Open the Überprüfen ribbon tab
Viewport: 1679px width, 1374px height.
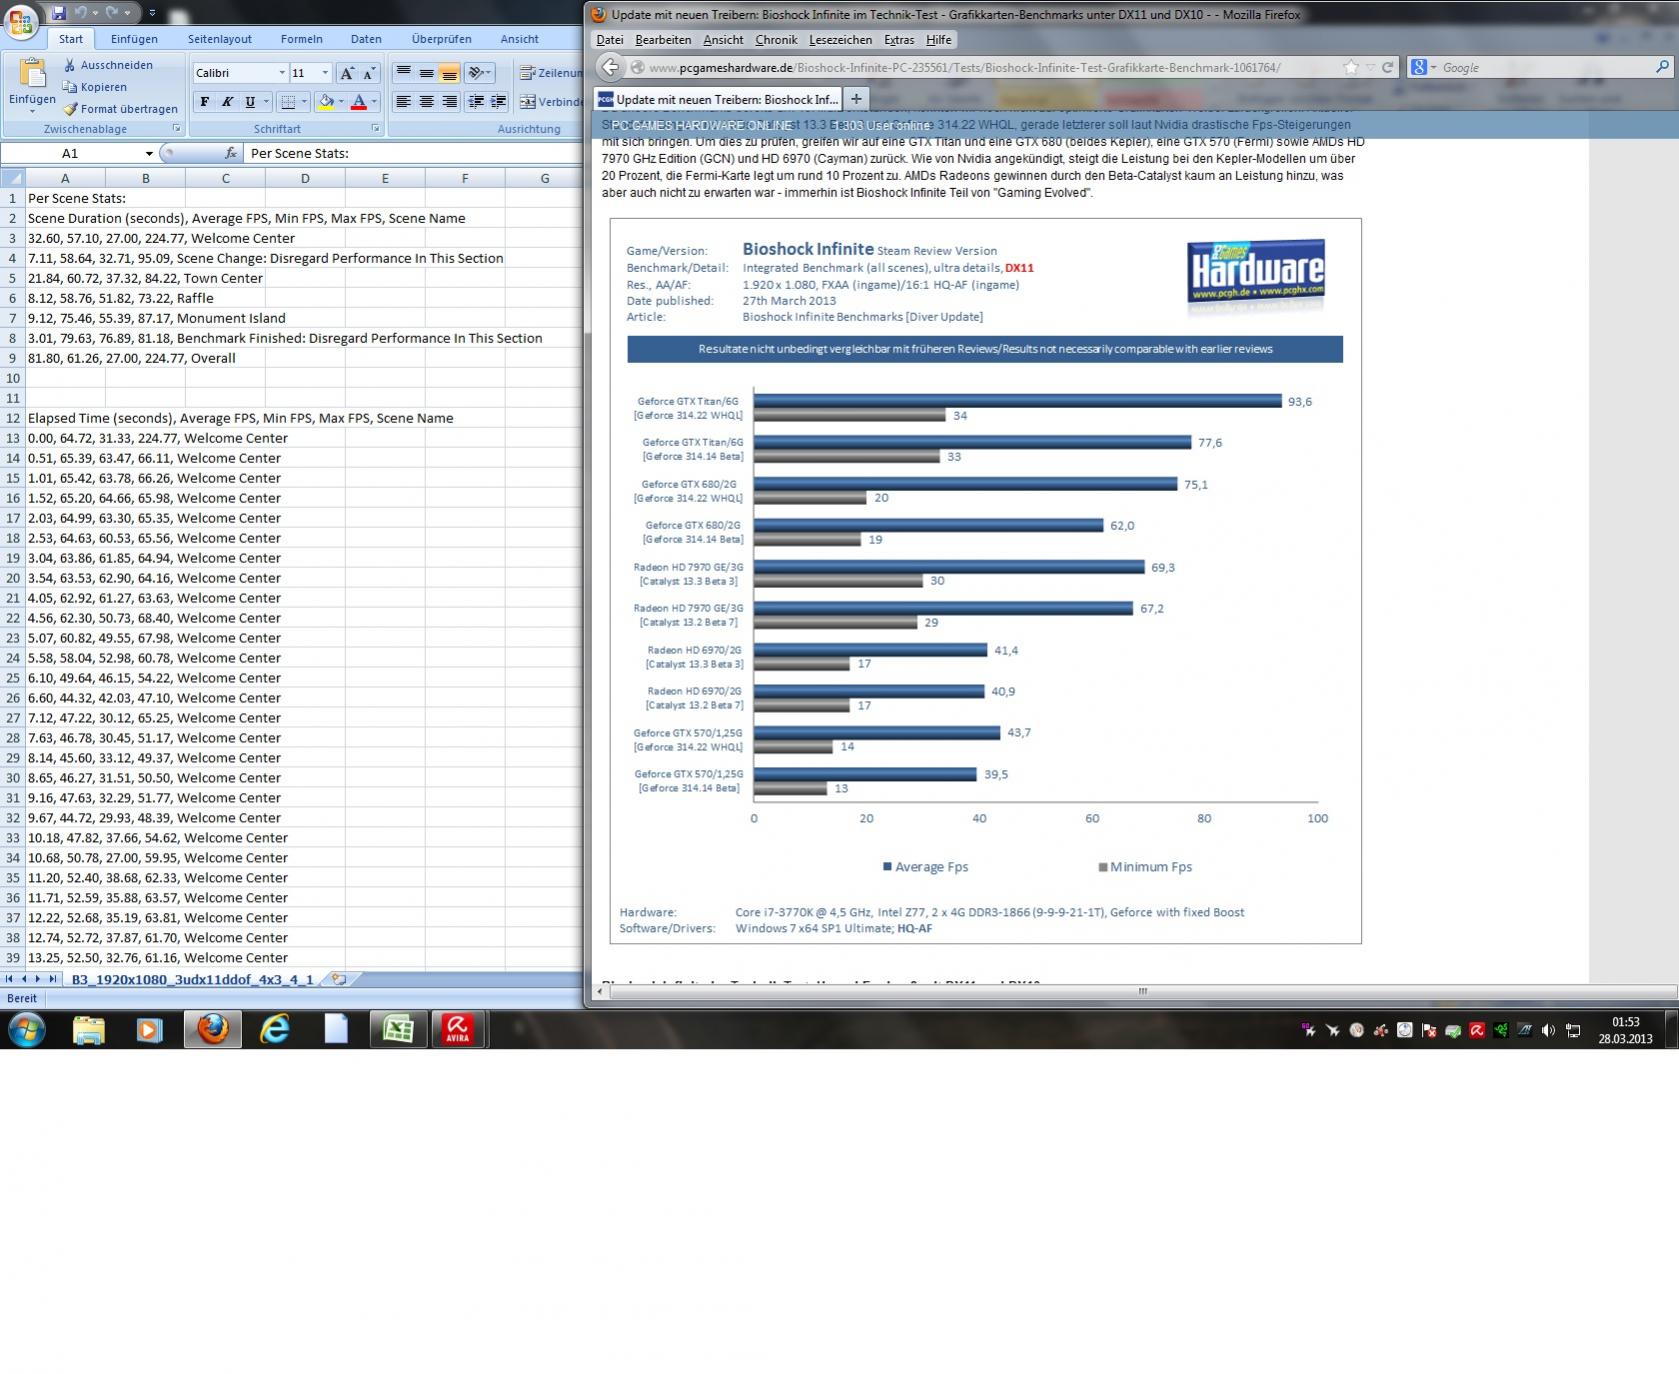point(441,39)
